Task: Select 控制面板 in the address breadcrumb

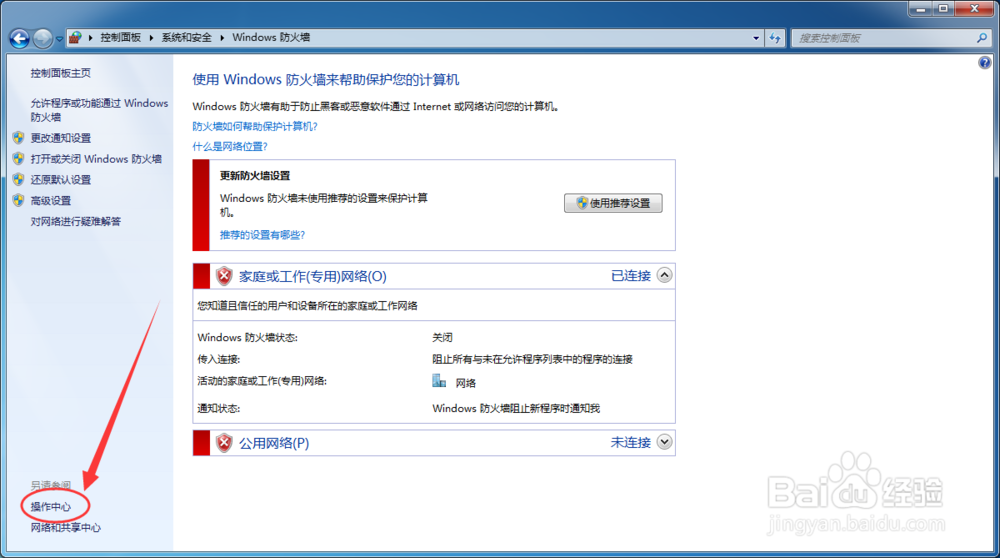Action: (121, 38)
